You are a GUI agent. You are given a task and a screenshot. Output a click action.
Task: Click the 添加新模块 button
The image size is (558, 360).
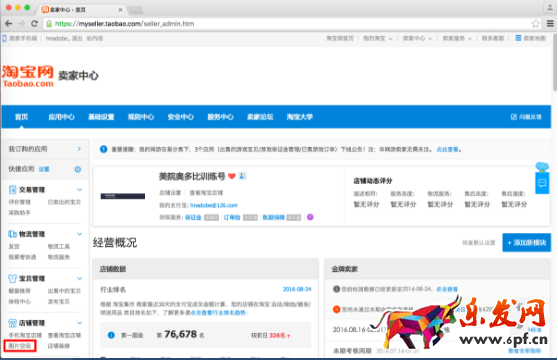[526, 243]
